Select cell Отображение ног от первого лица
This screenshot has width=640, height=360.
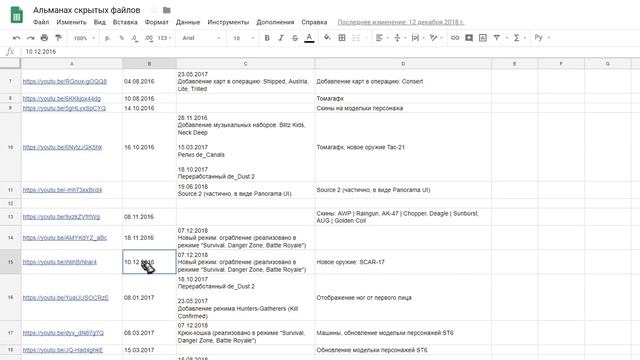point(403,298)
